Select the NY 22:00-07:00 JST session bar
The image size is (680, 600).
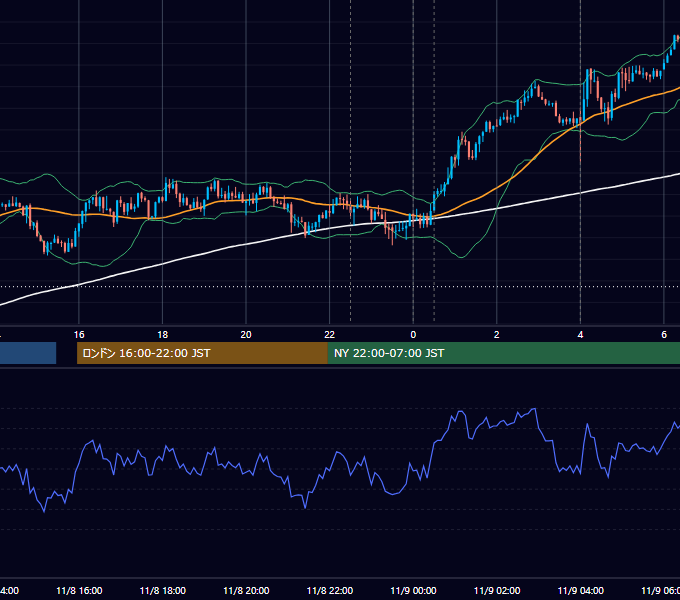point(503,353)
